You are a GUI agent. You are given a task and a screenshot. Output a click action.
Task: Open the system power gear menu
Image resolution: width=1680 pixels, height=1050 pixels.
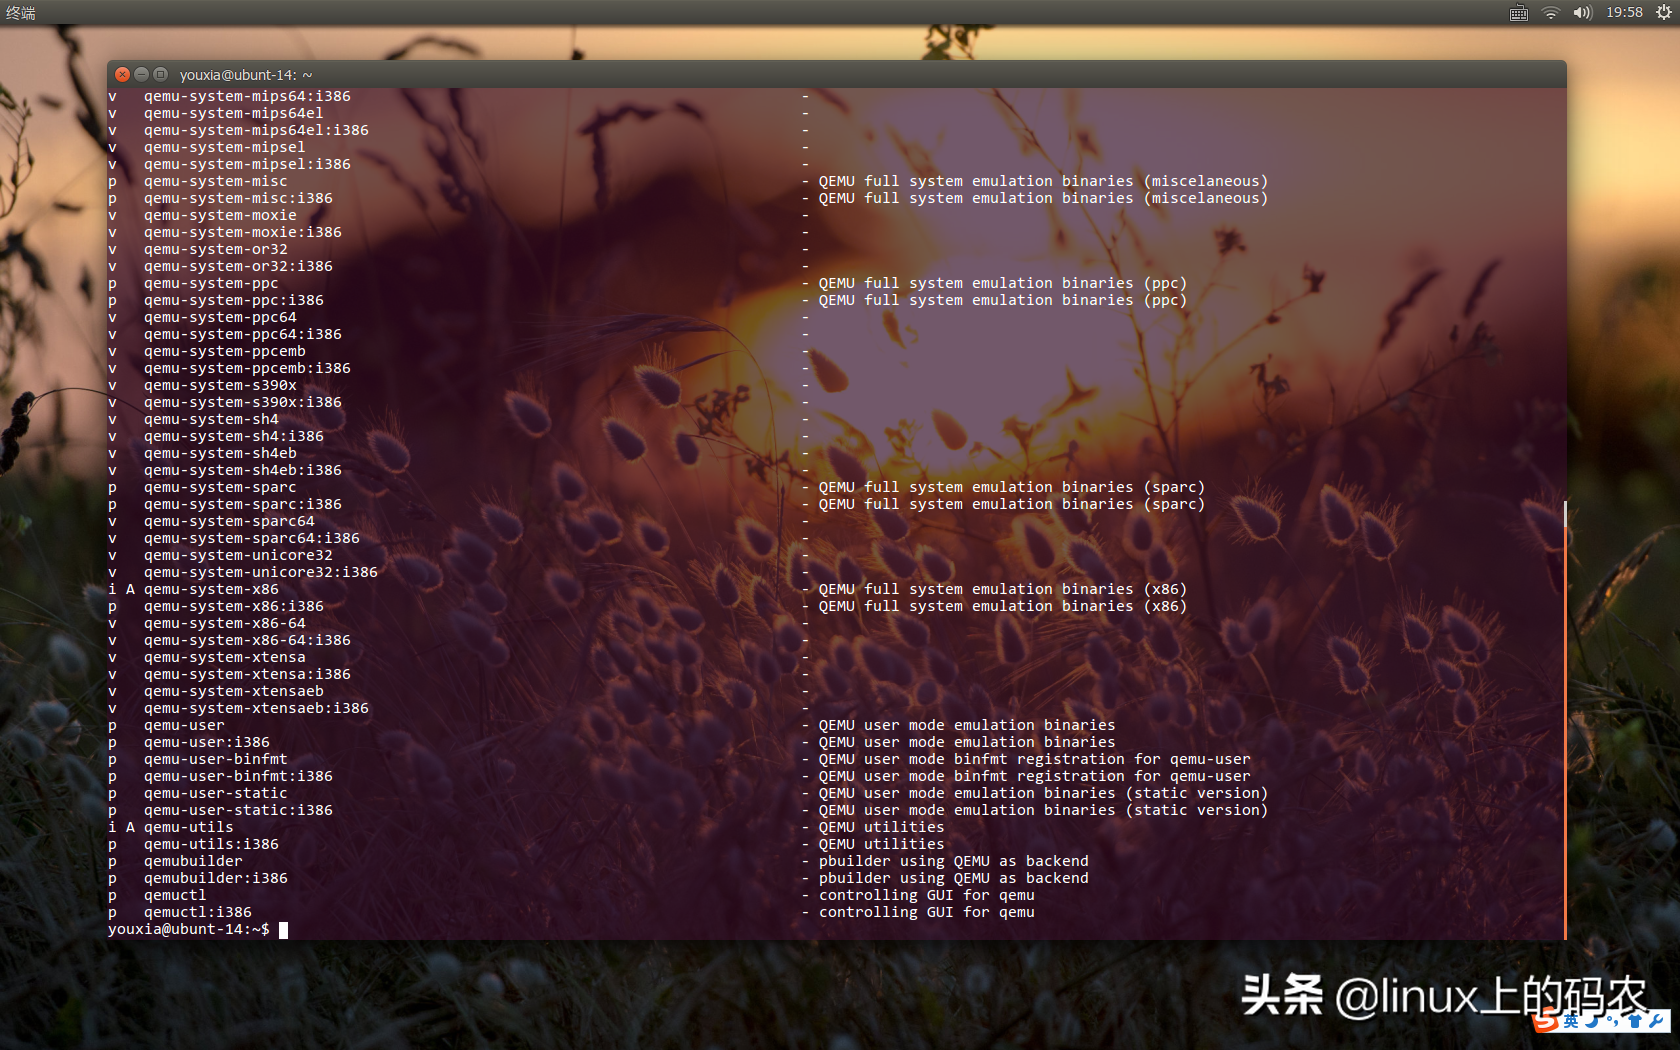coord(1663,13)
